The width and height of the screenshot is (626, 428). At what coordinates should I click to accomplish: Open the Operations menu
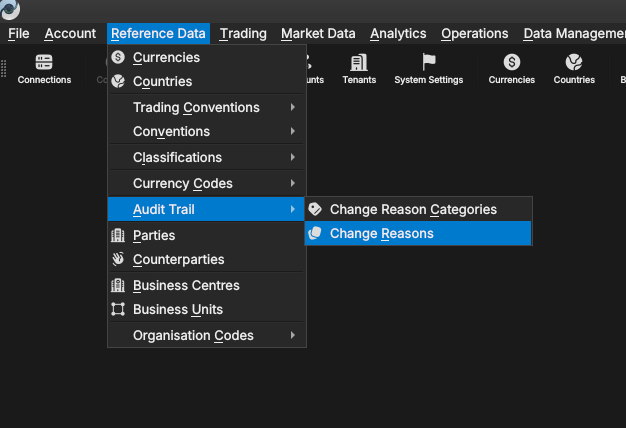pyautogui.click(x=475, y=34)
